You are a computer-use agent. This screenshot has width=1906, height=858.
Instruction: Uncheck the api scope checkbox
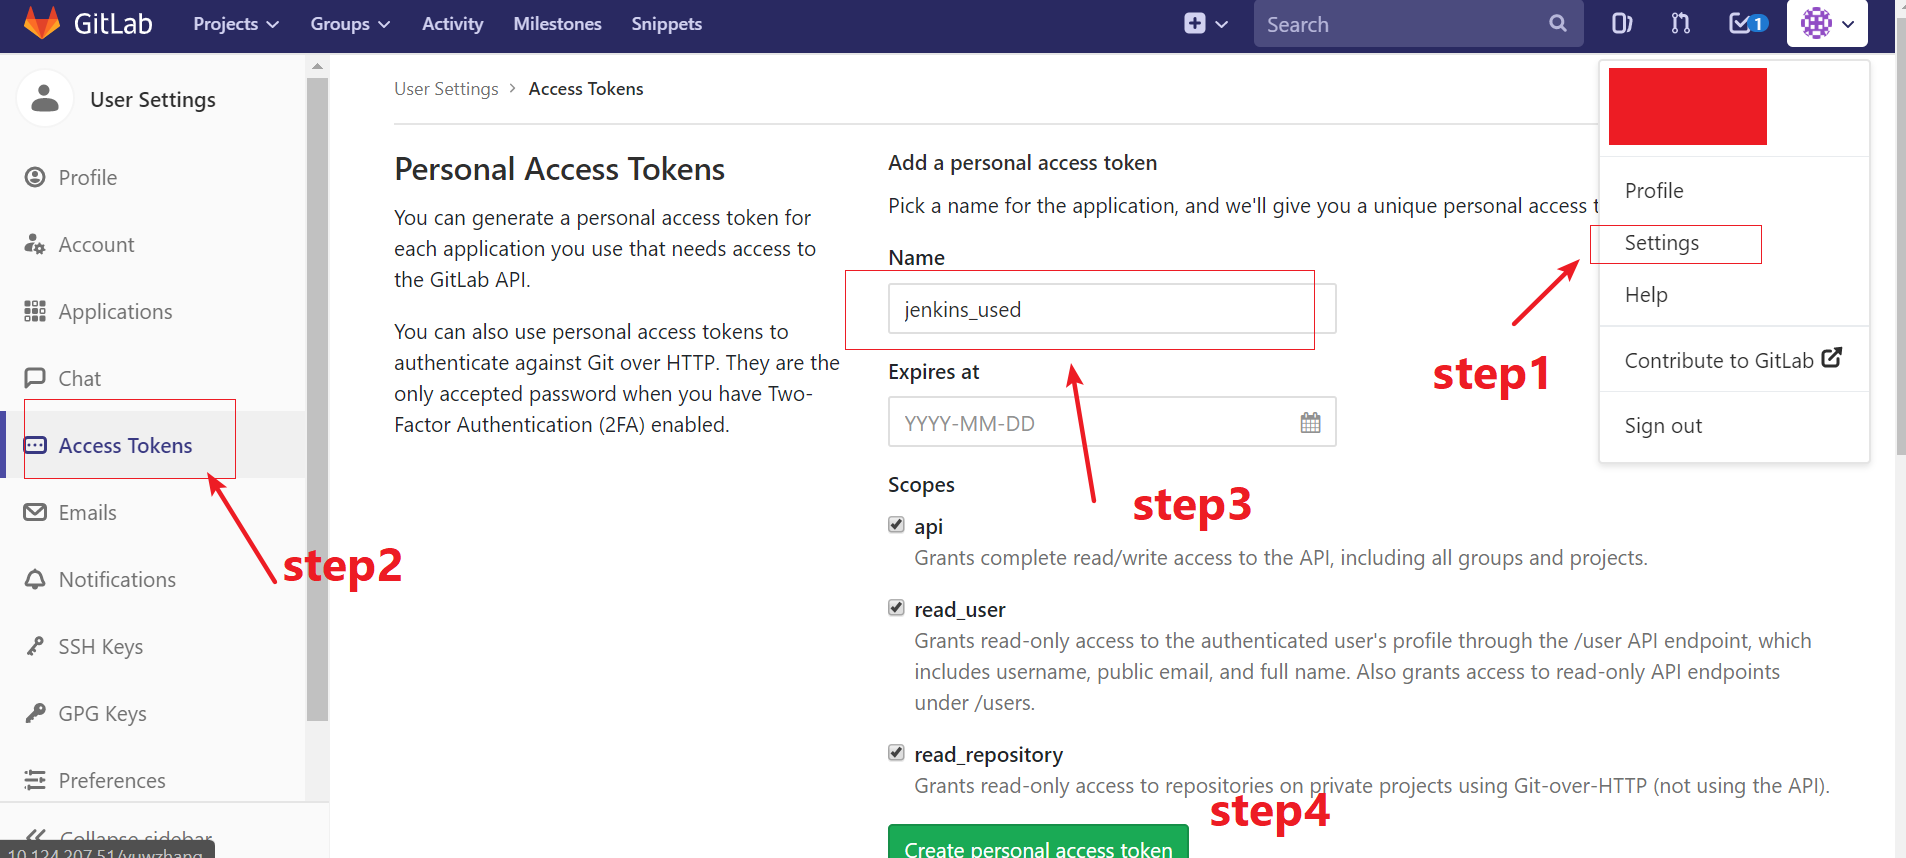[x=896, y=525]
